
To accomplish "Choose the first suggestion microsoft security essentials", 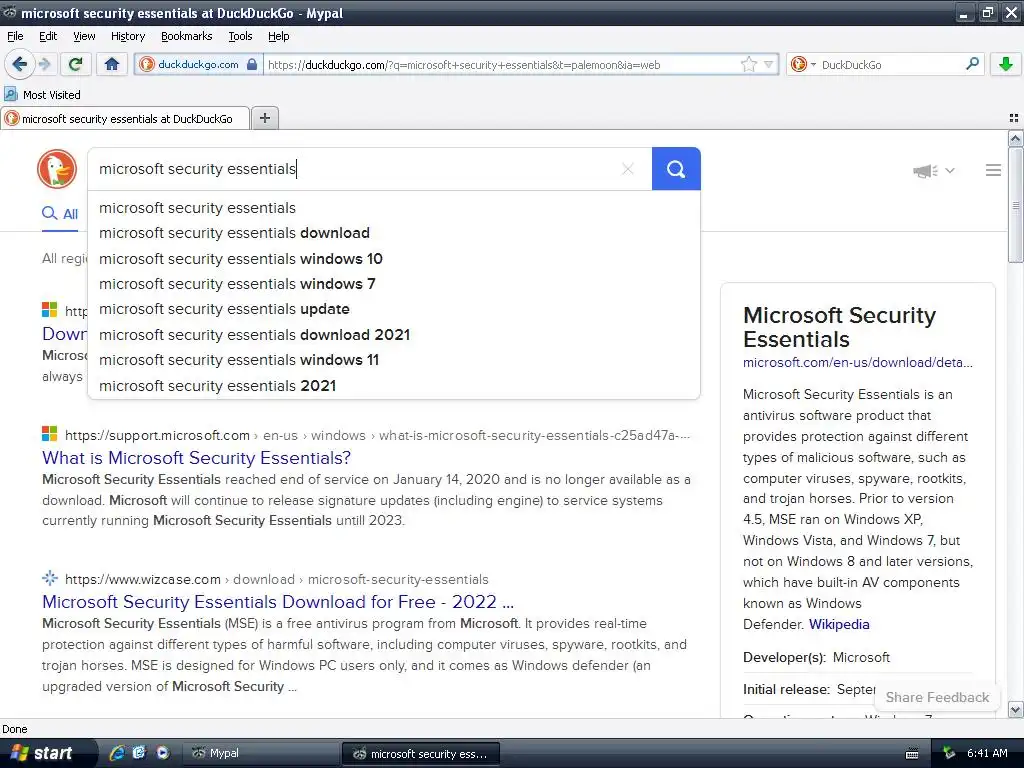I will [x=394, y=208].
